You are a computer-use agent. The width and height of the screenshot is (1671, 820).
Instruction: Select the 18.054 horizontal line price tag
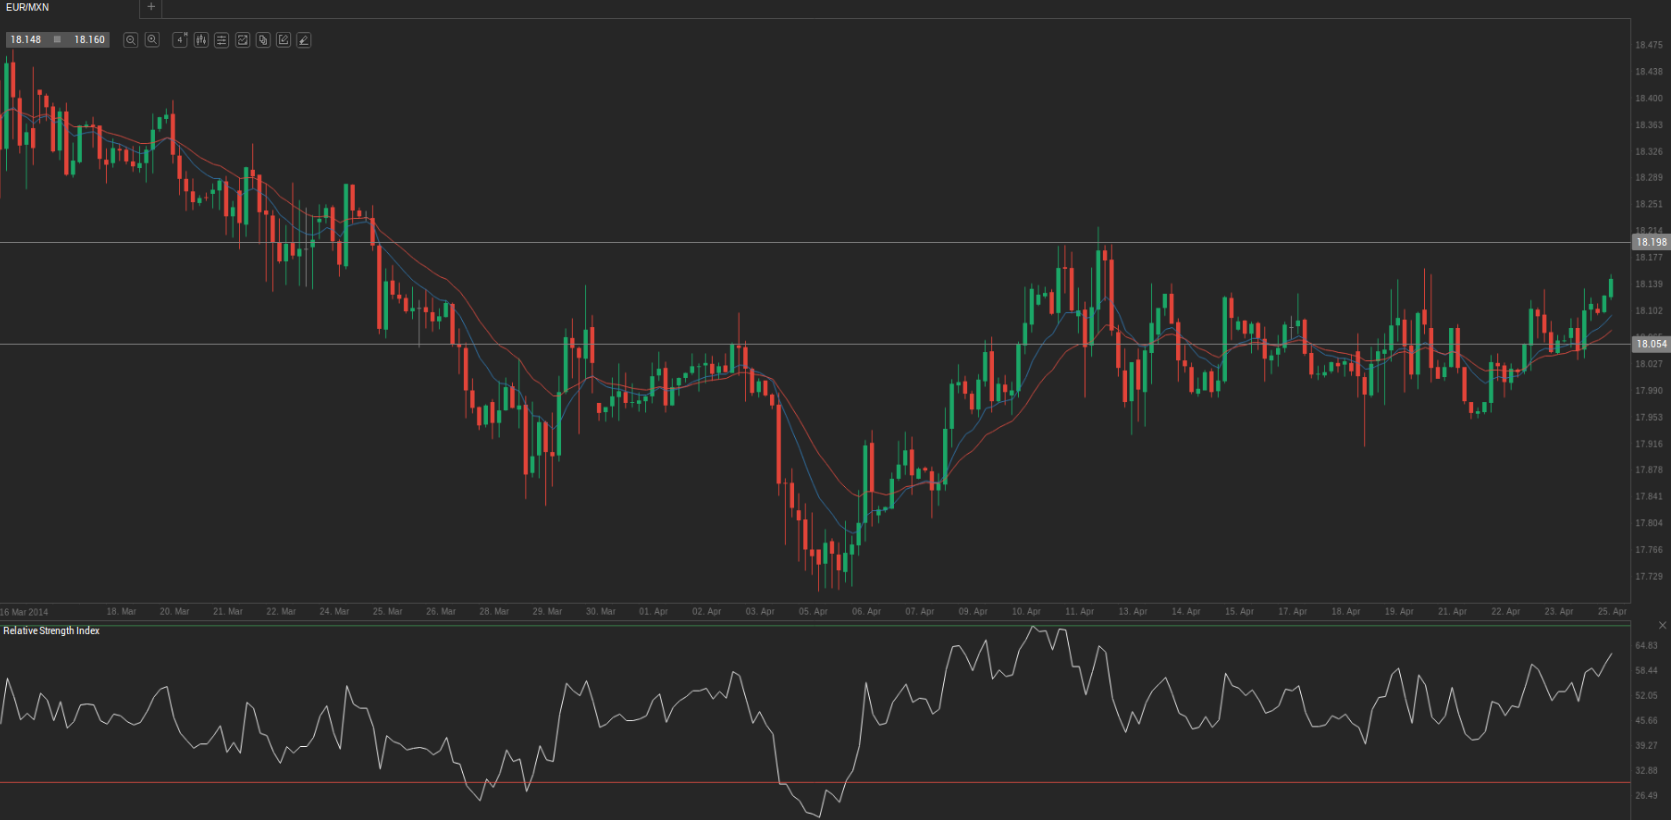click(1650, 344)
